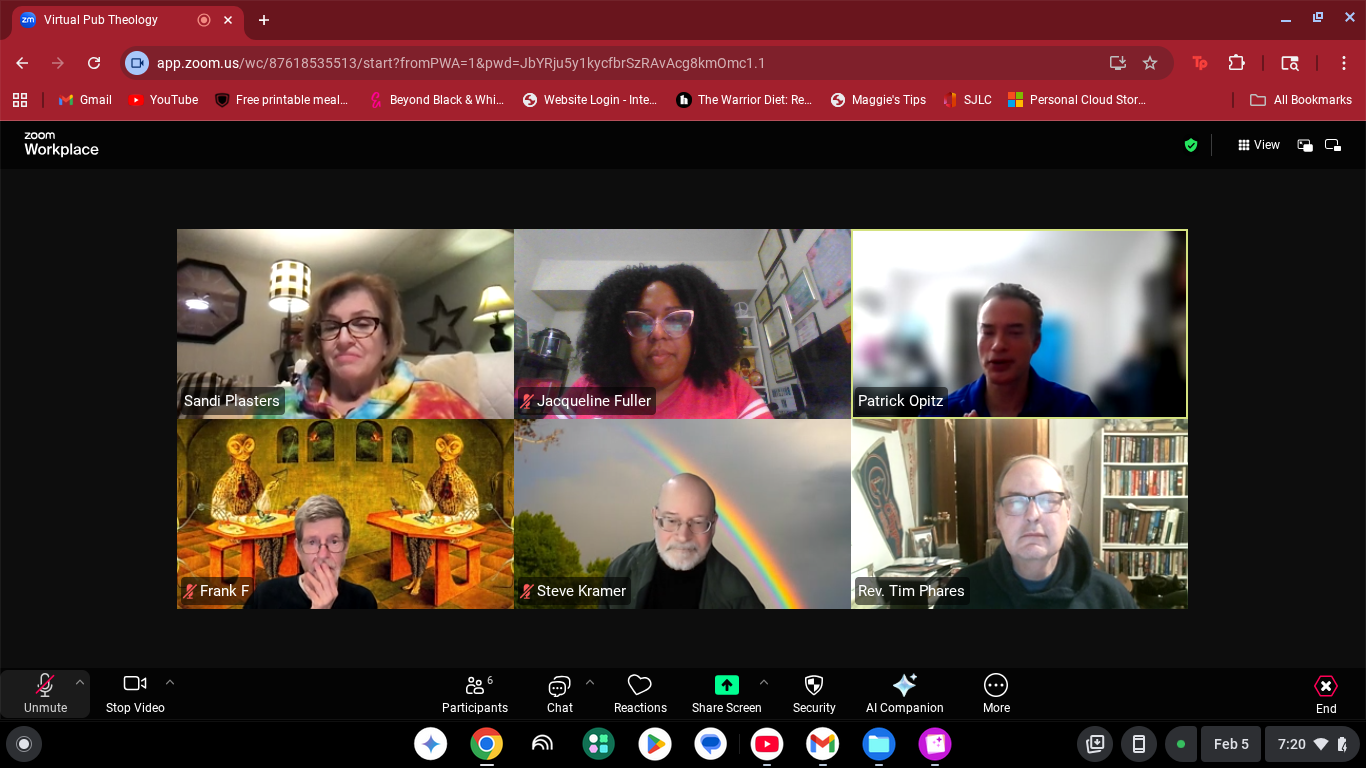Unmute the microphone
1366x768 pixels.
(x=45, y=693)
